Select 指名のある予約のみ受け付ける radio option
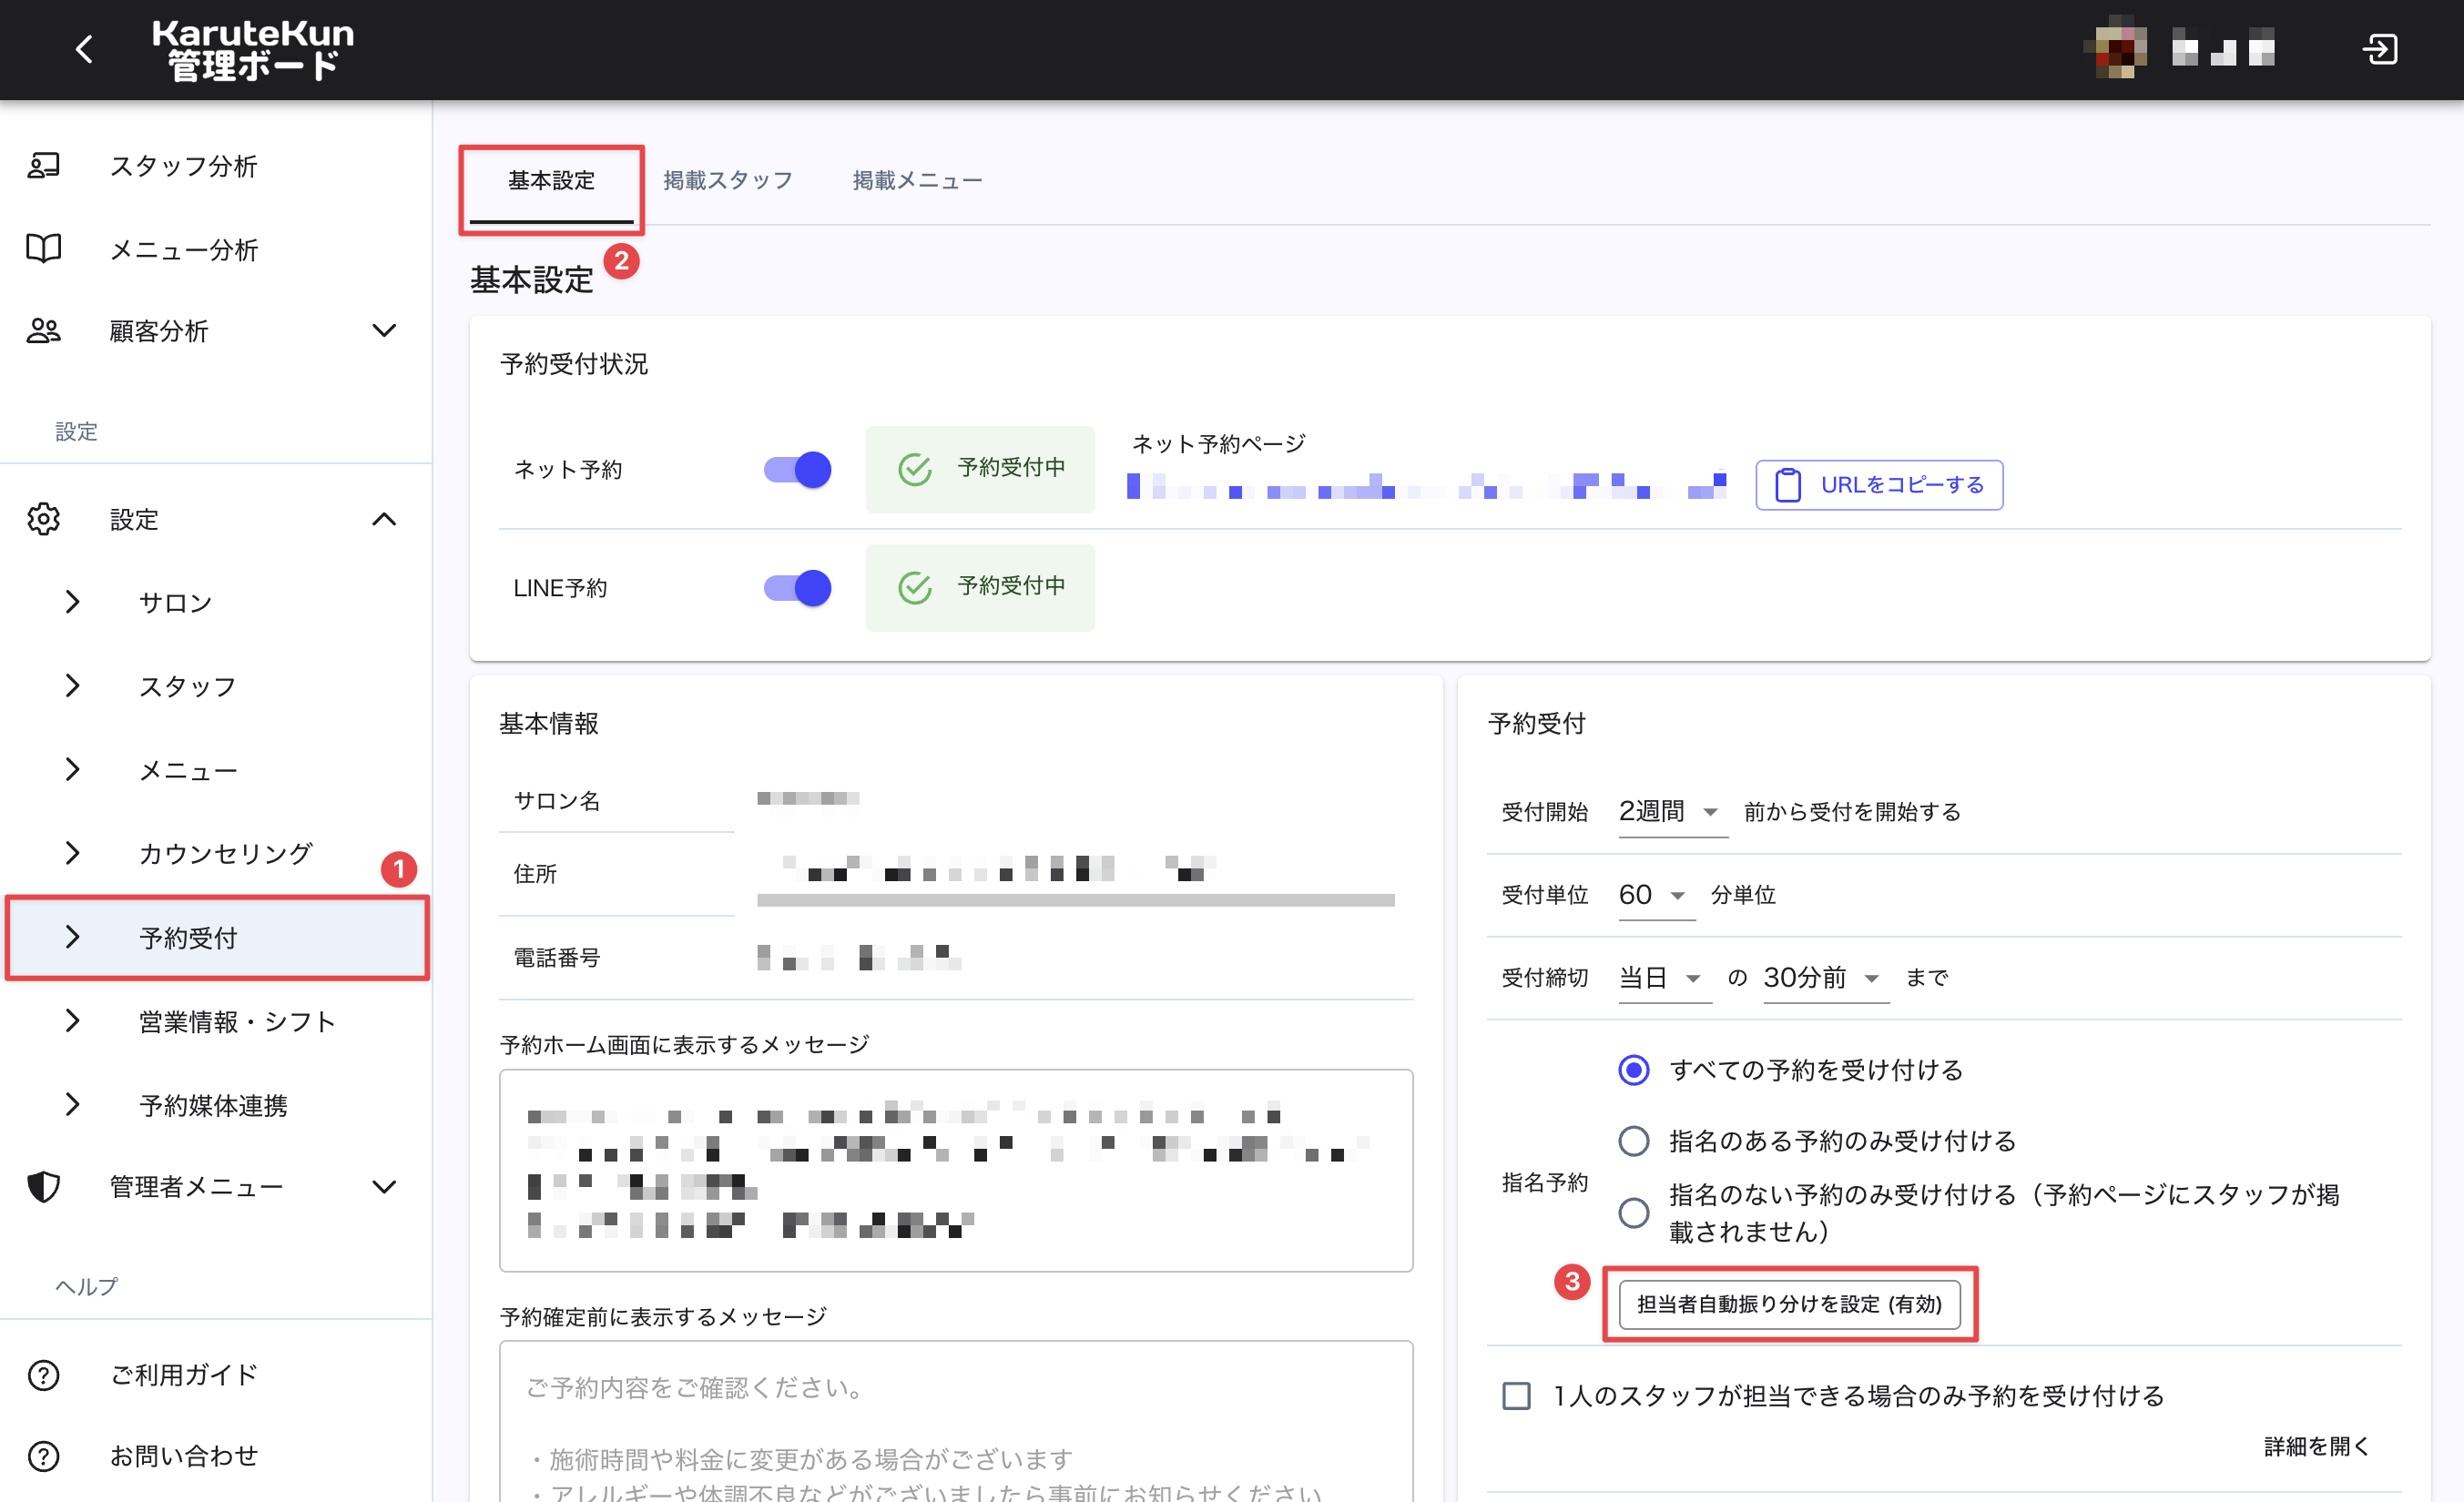The image size is (2464, 1502). [x=1633, y=1141]
